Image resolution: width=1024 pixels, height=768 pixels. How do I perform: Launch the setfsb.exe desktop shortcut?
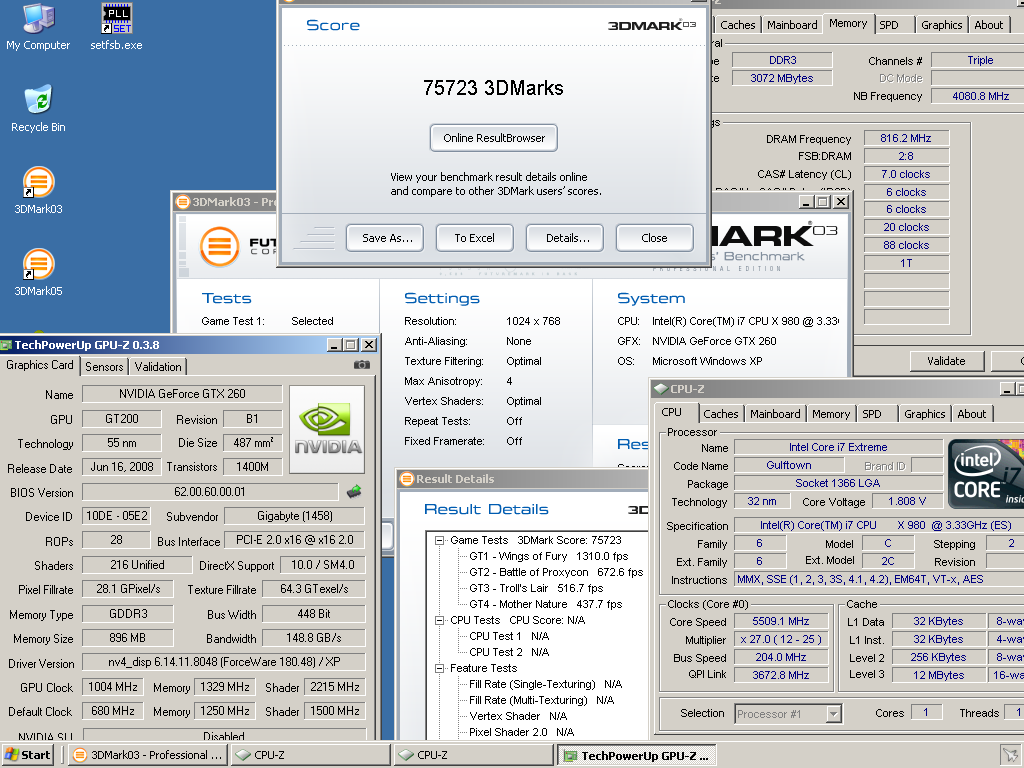click(x=116, y=27)
